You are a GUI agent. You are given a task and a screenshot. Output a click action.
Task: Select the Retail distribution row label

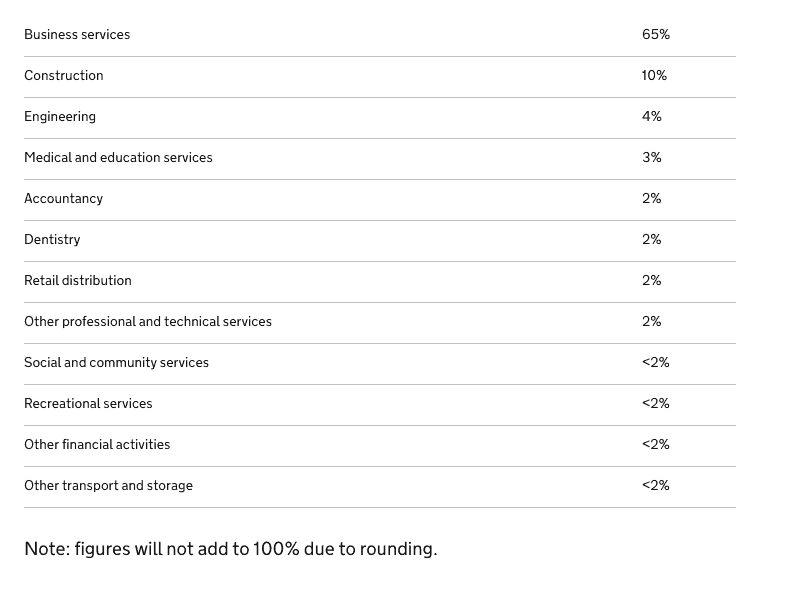pos(78,280)
